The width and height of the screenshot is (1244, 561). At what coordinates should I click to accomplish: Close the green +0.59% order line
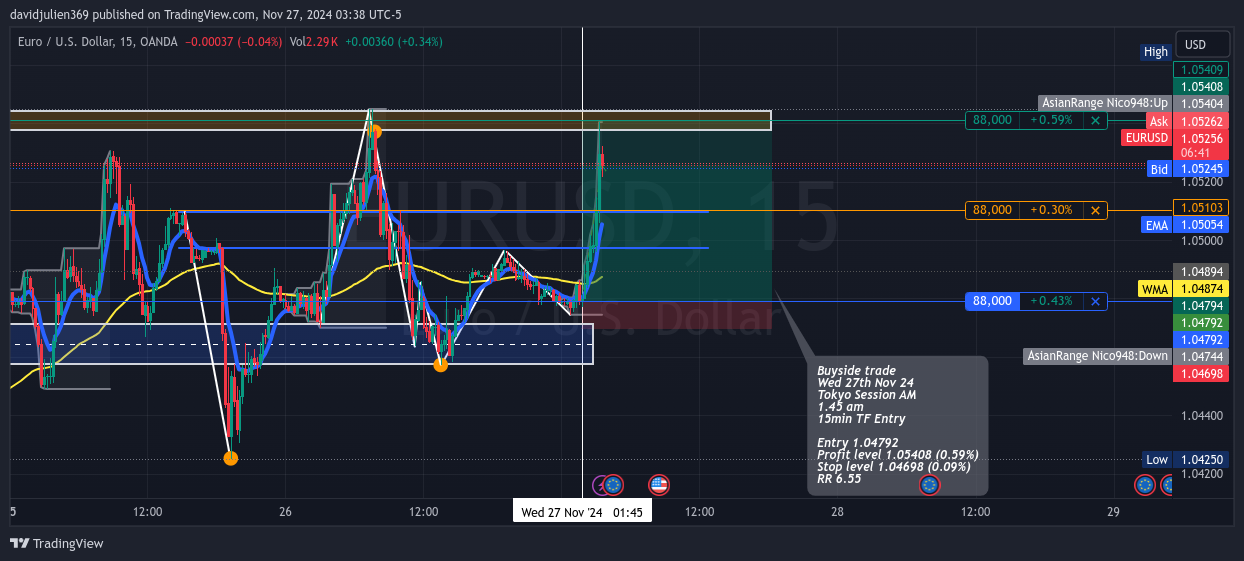[1096, 120]
